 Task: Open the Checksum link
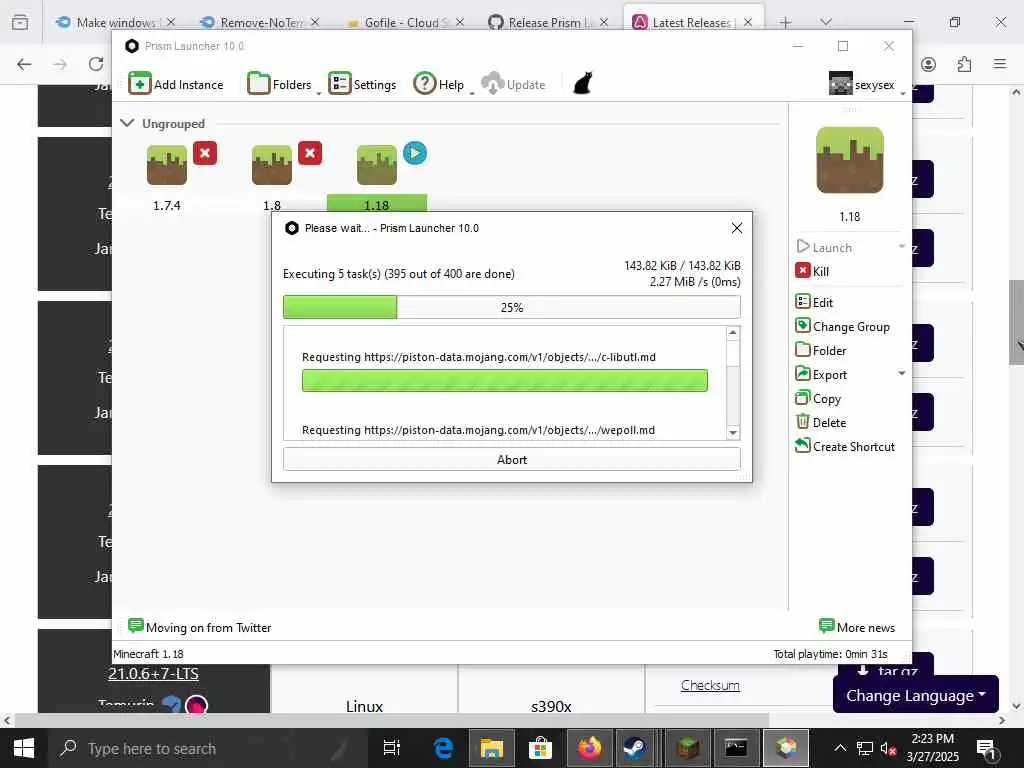pos(710,685)
